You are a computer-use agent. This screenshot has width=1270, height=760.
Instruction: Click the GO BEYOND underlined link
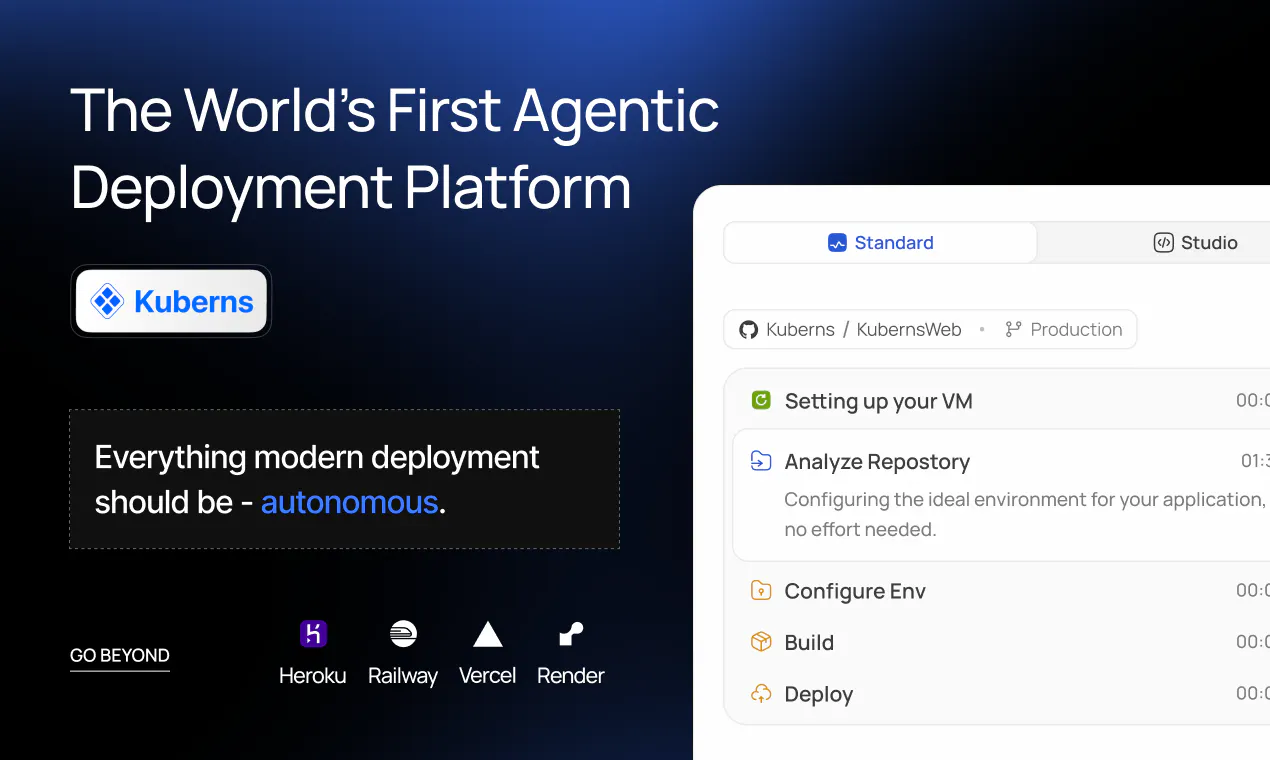120,657
